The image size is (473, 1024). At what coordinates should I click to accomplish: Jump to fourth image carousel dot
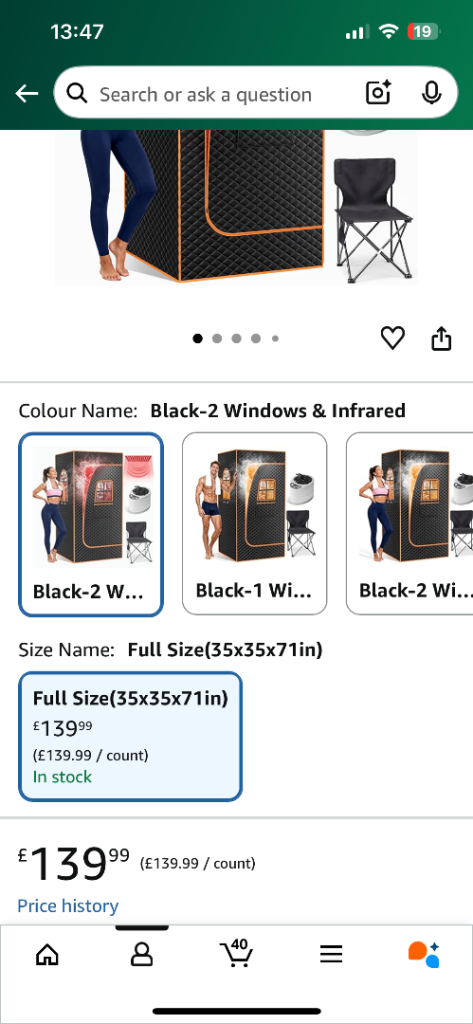click(256, 338)
